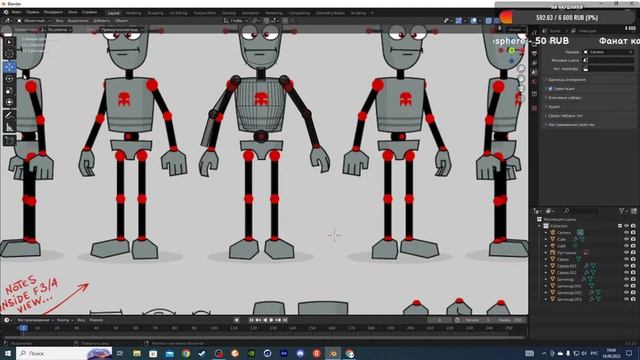
Task: Click the green Y axis on navigation gizmo
Action: click(x=511, y=50)
